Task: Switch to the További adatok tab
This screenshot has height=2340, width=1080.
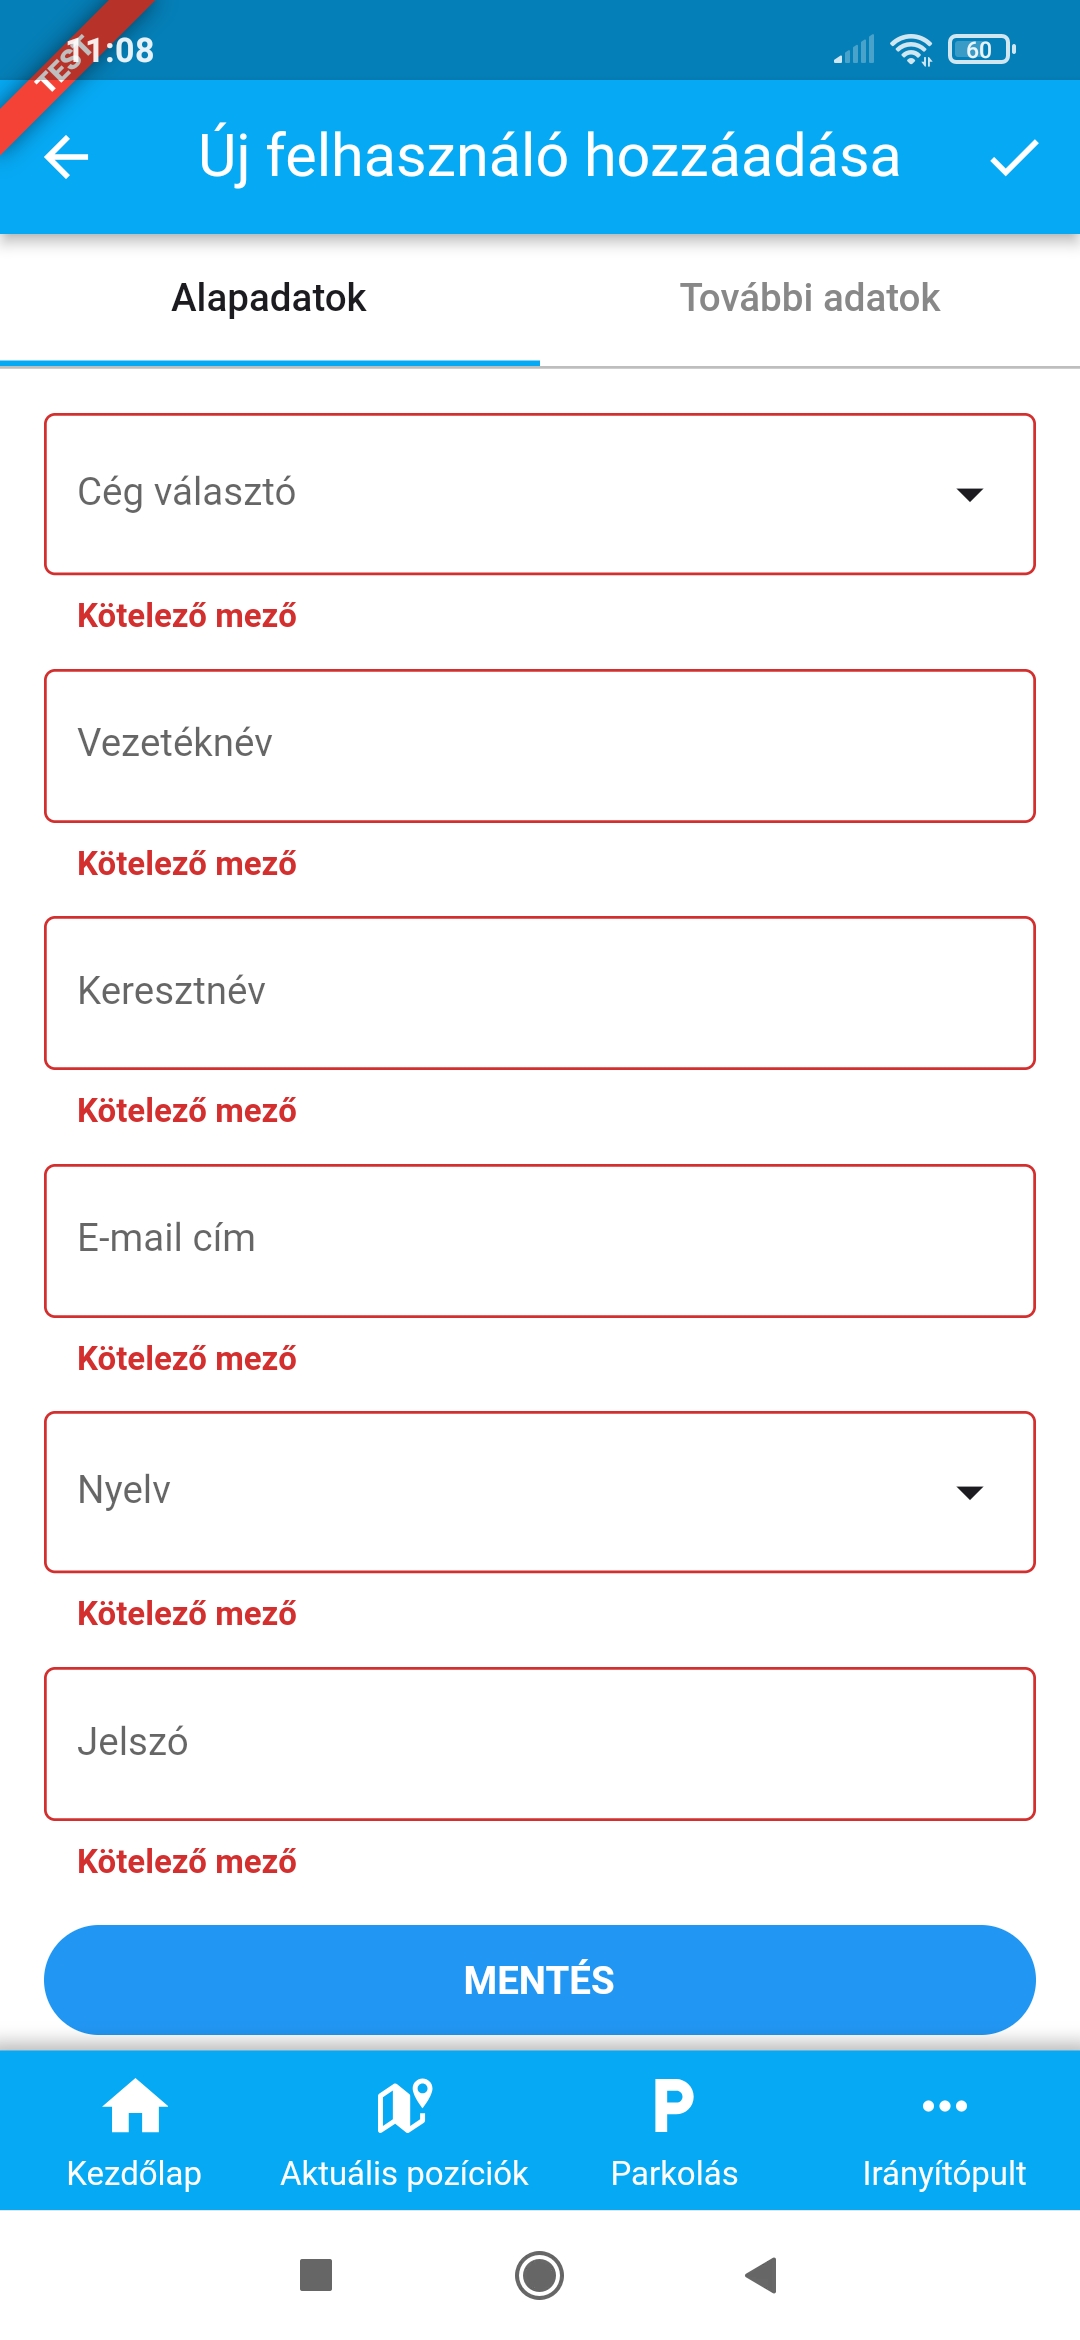Action: tap(809, 298)
